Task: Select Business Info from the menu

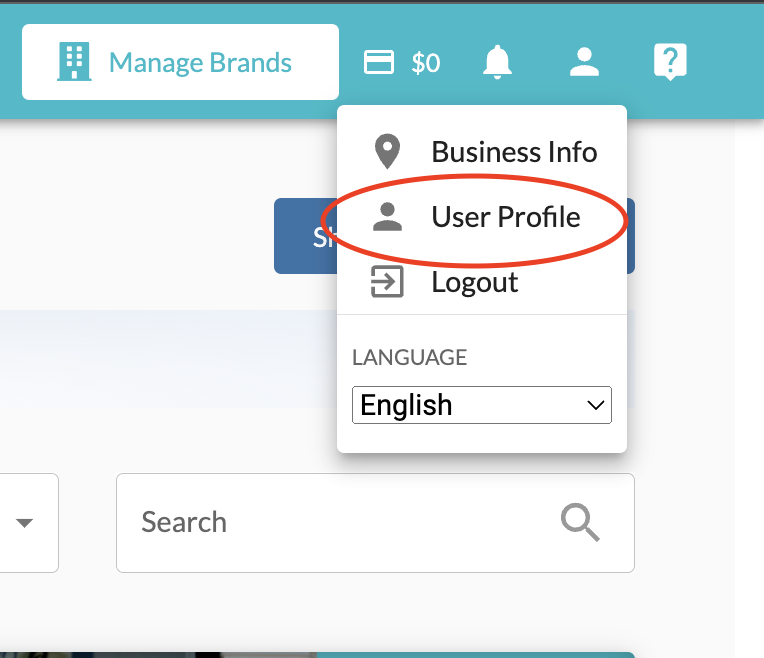Action: click(x=514, y=152)
